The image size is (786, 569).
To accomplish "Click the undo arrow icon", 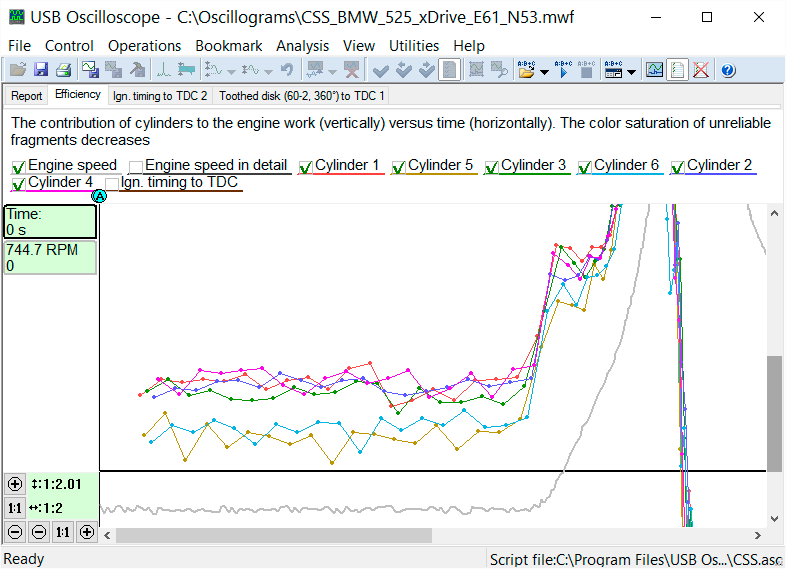I will click(287, 70).
